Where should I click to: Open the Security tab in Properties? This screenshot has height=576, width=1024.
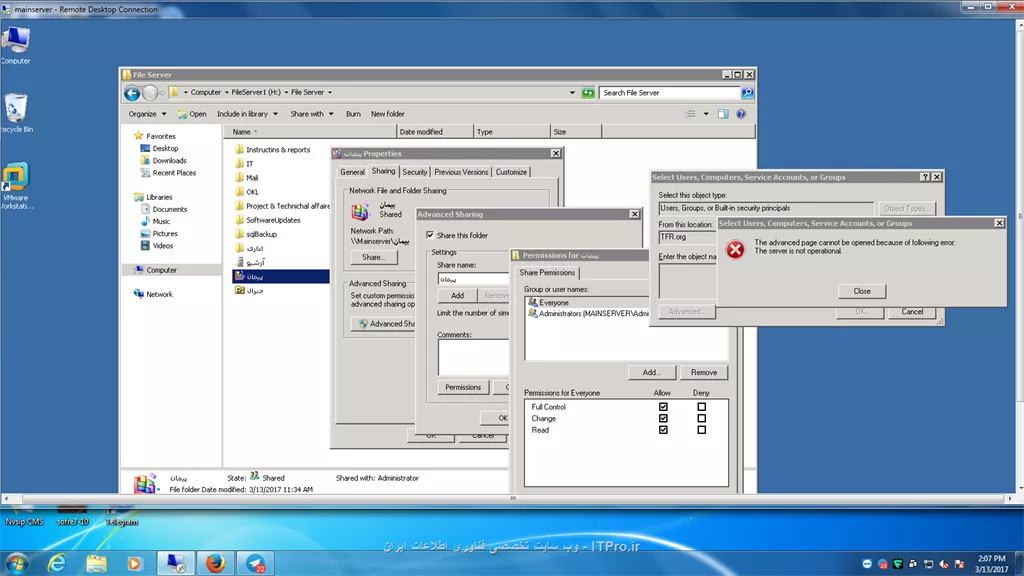[415, 172]
